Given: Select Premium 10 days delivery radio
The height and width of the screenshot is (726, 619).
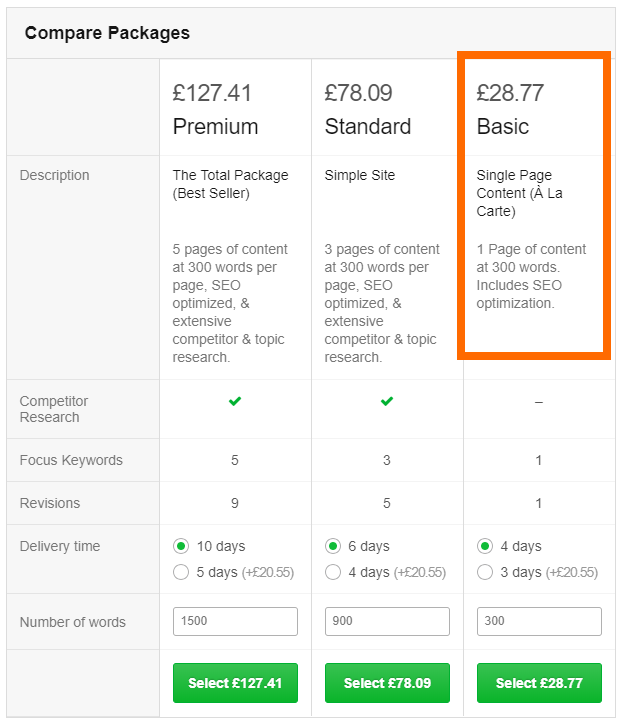Looking at the screenshot, I should tap(181, 546).
